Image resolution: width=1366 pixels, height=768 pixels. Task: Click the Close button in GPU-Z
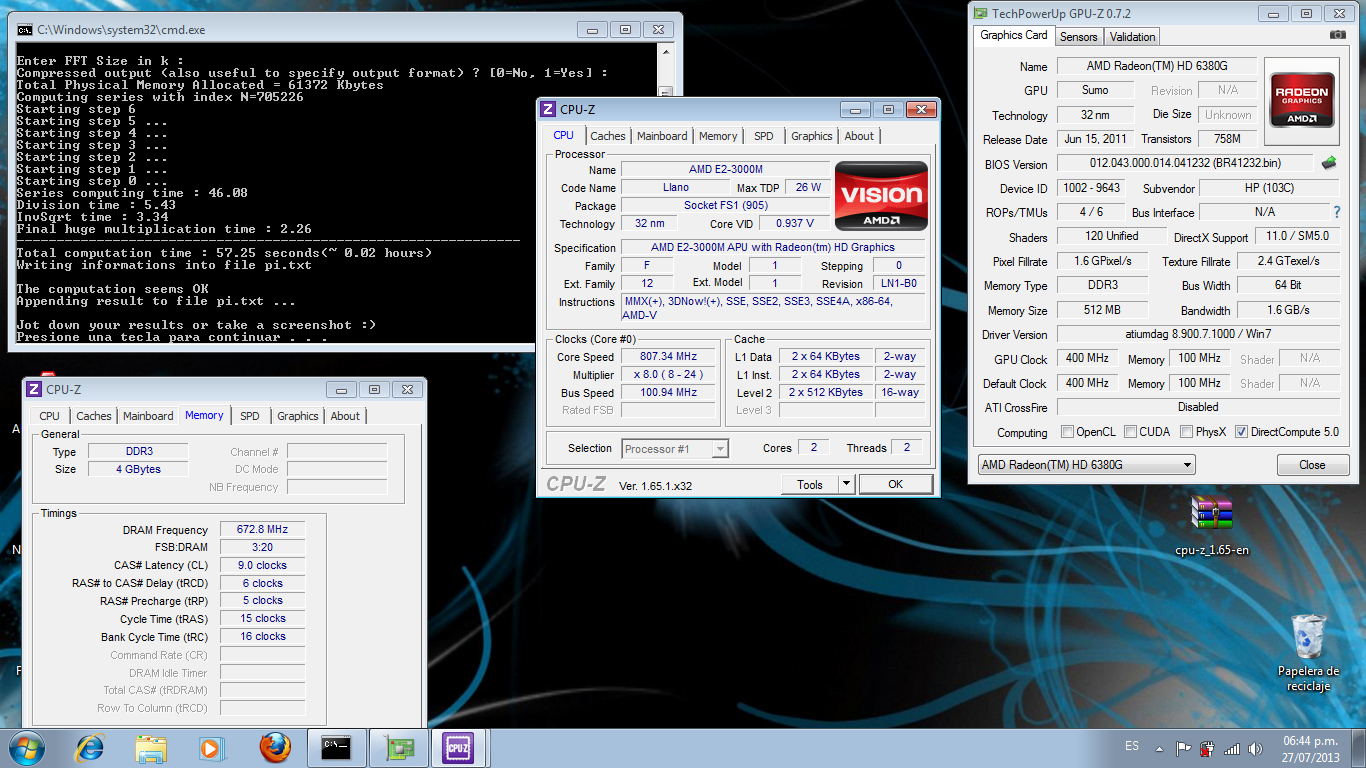[1312, 465]
